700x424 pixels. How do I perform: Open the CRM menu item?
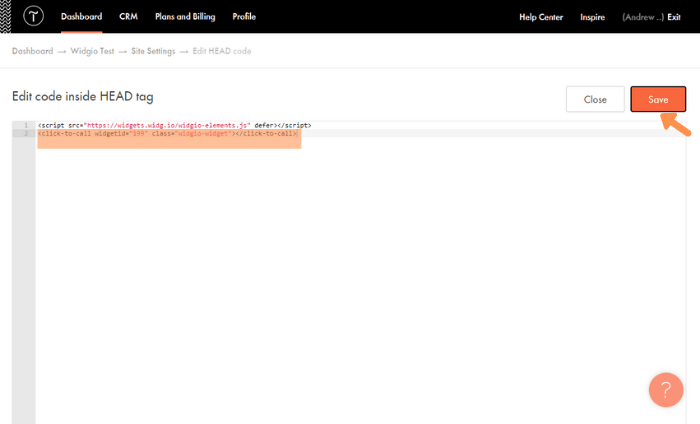point(128,17)
